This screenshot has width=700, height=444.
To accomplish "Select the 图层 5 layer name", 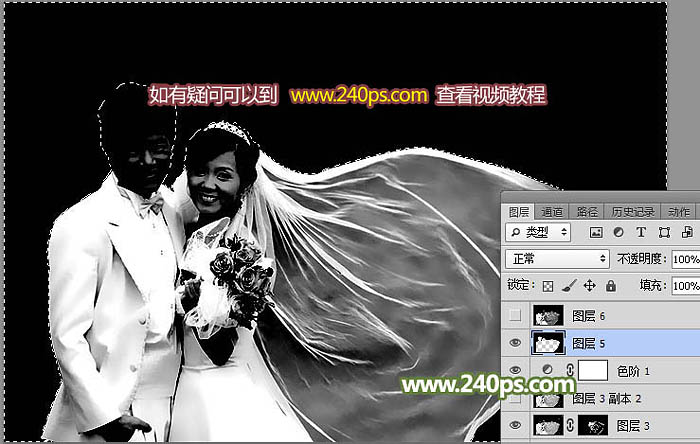I will click(588, 344).
